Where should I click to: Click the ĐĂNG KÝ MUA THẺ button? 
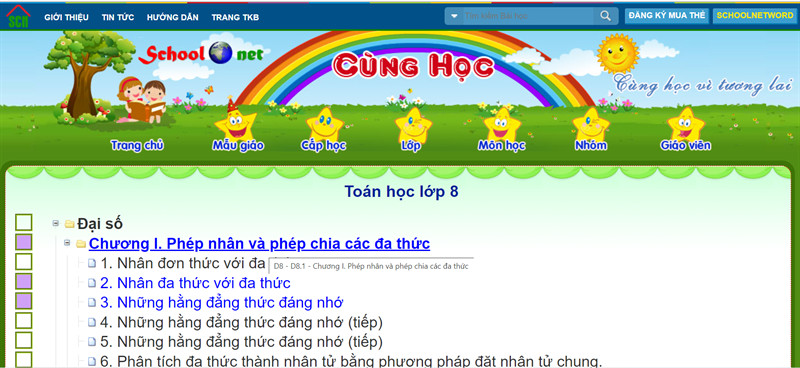click(666, 16)
